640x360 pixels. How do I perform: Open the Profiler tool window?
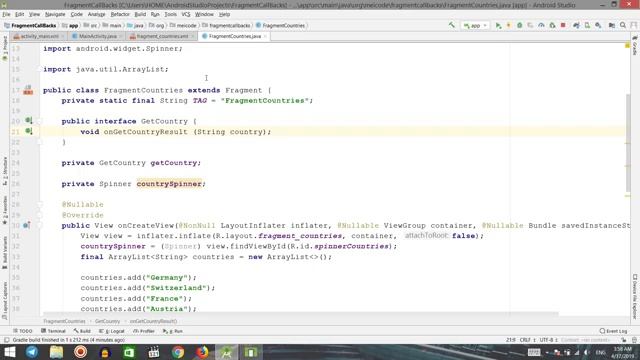(144, 331)
